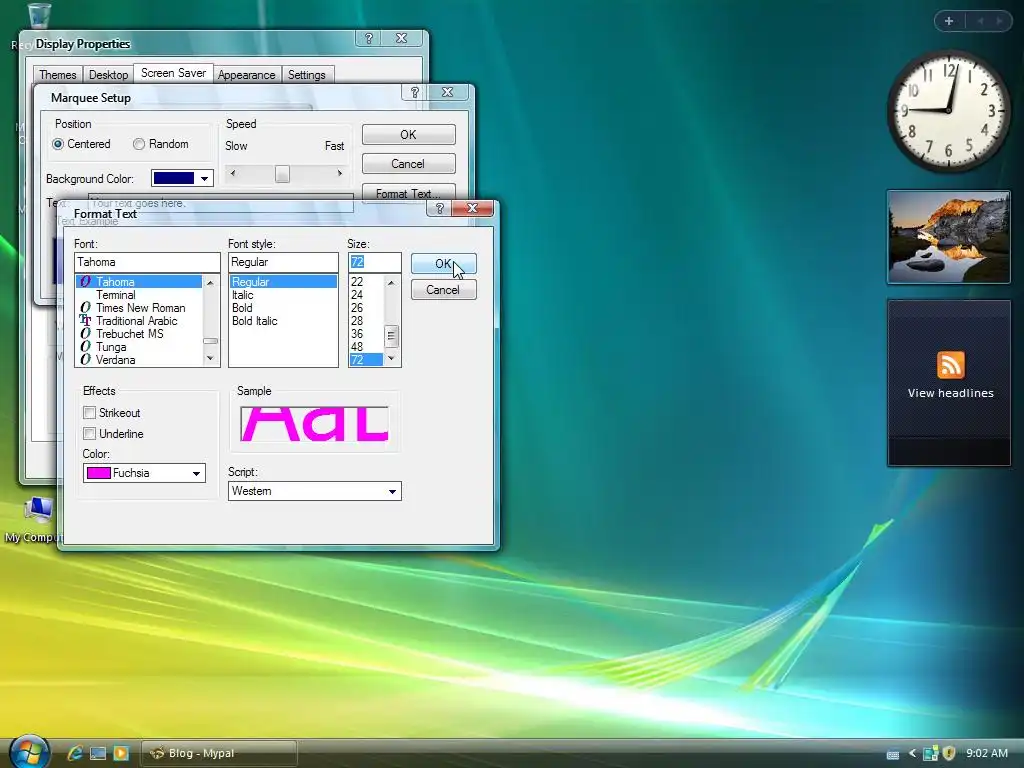Click the Format Text... button in Marquee Setup
This screenshot has height=768, width=1024.
point(408,193)
